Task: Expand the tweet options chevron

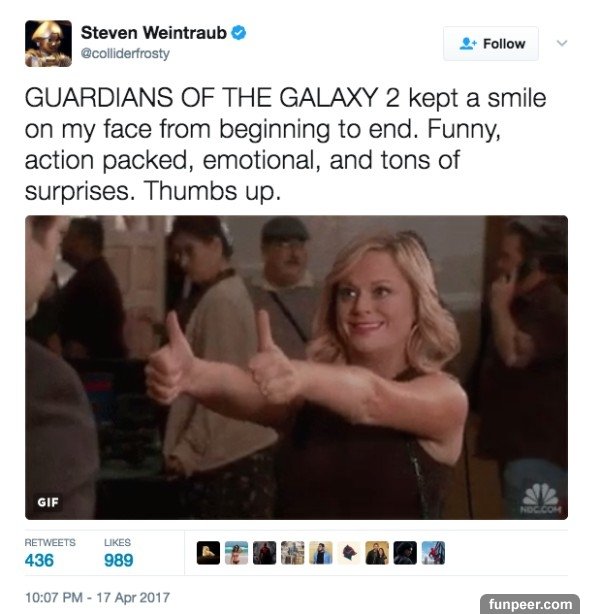Action: coord(562,43)
